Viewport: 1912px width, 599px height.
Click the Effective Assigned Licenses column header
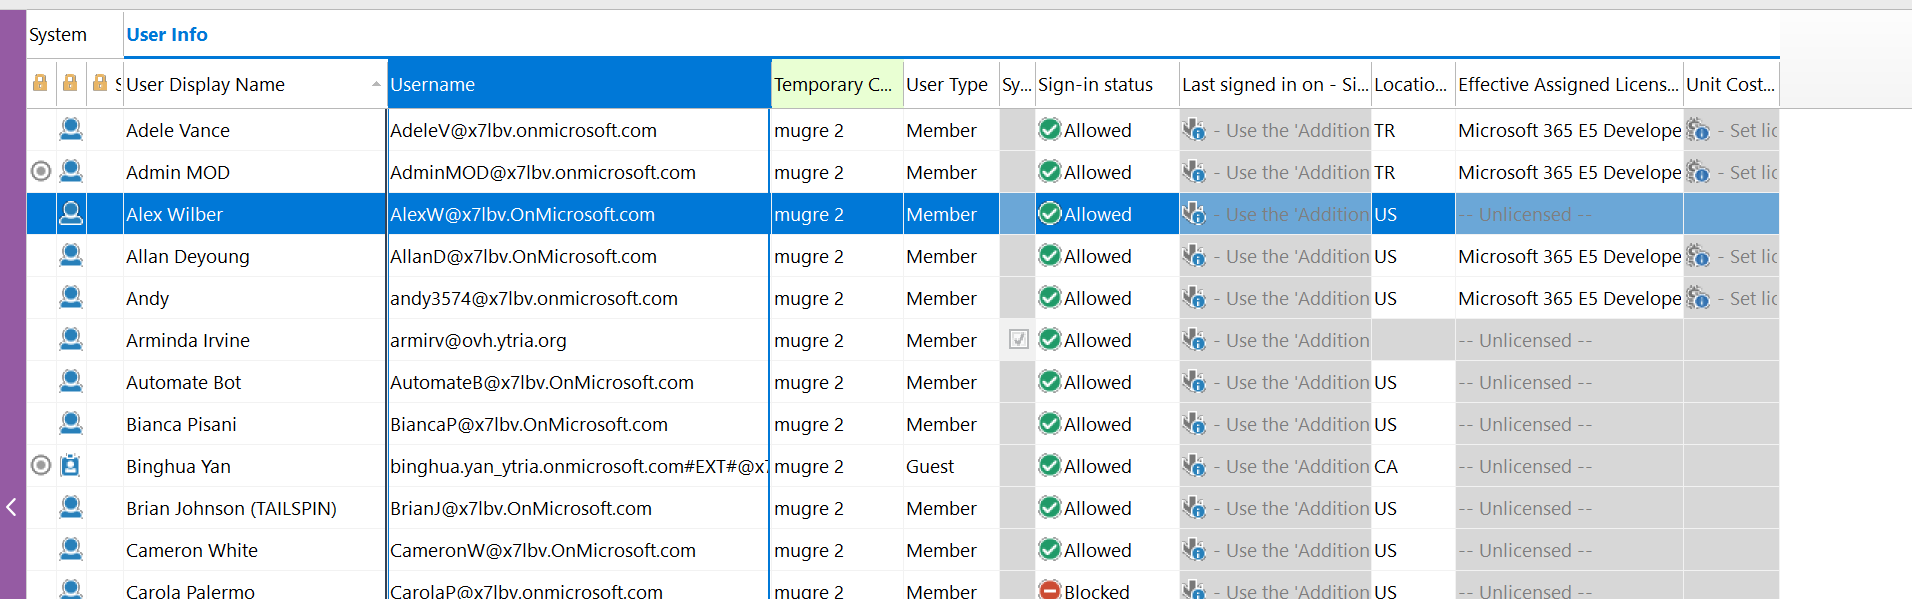pos(1567,85)
